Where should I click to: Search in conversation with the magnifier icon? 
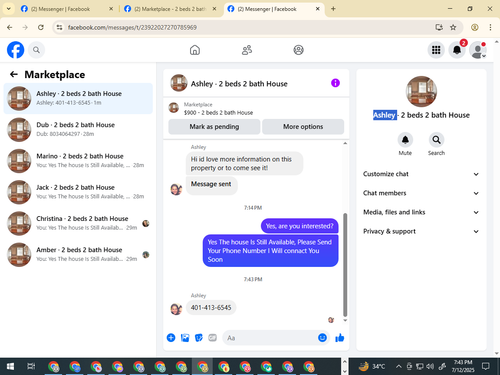[436, 140]
